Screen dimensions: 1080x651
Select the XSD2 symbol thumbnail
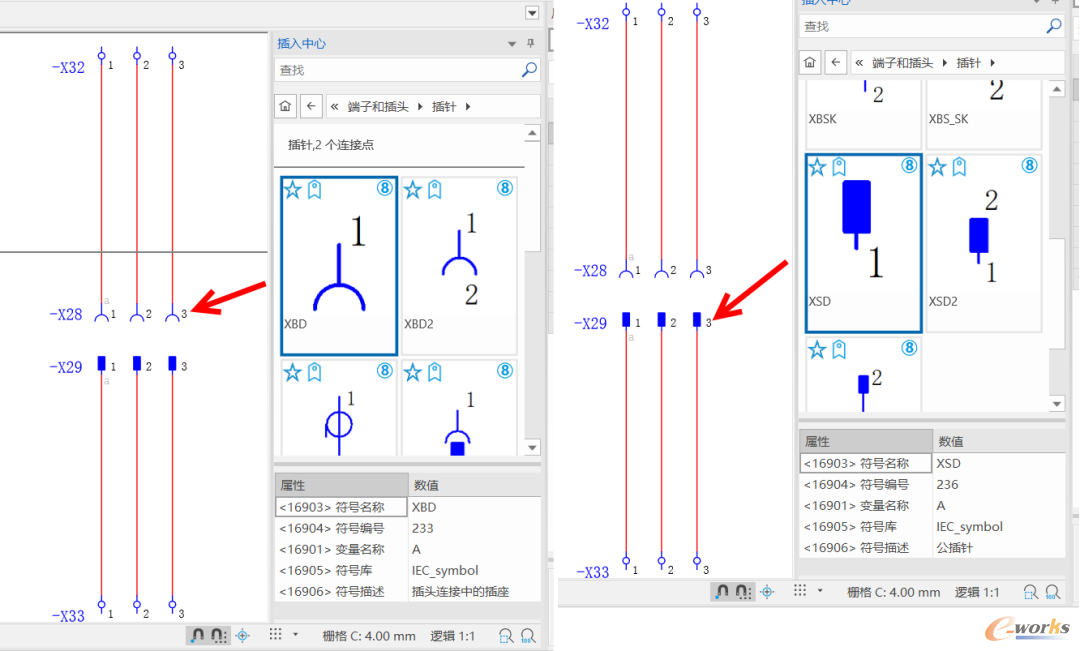tap(984, 243)
